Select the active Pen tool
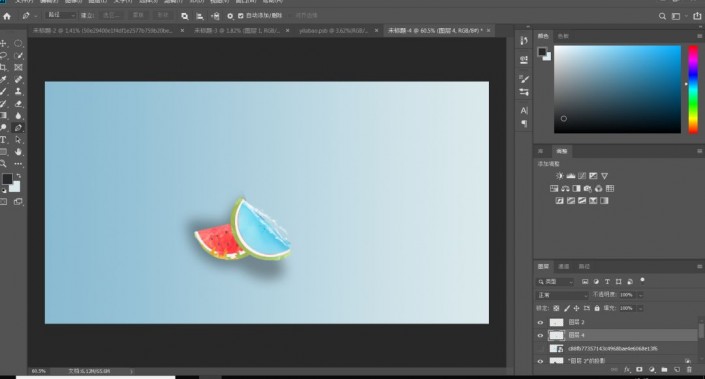 coord(18,128)
